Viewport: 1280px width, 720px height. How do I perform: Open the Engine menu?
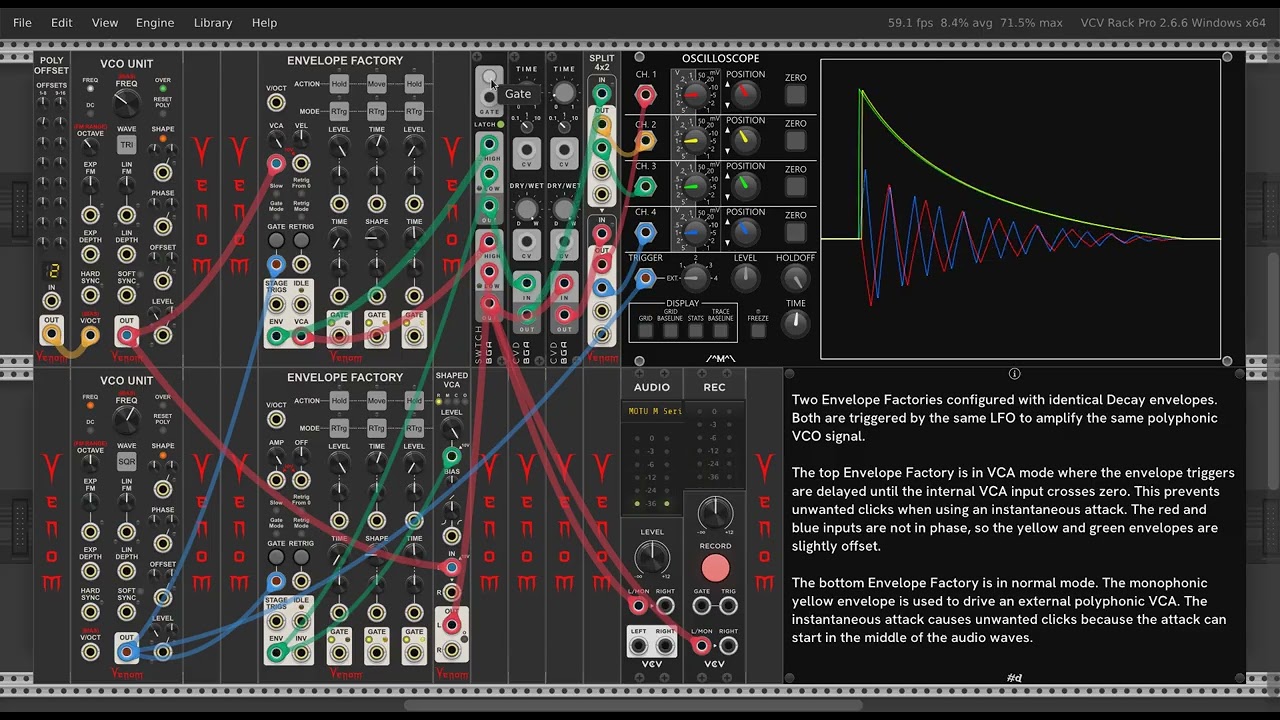tap(155, 22)
